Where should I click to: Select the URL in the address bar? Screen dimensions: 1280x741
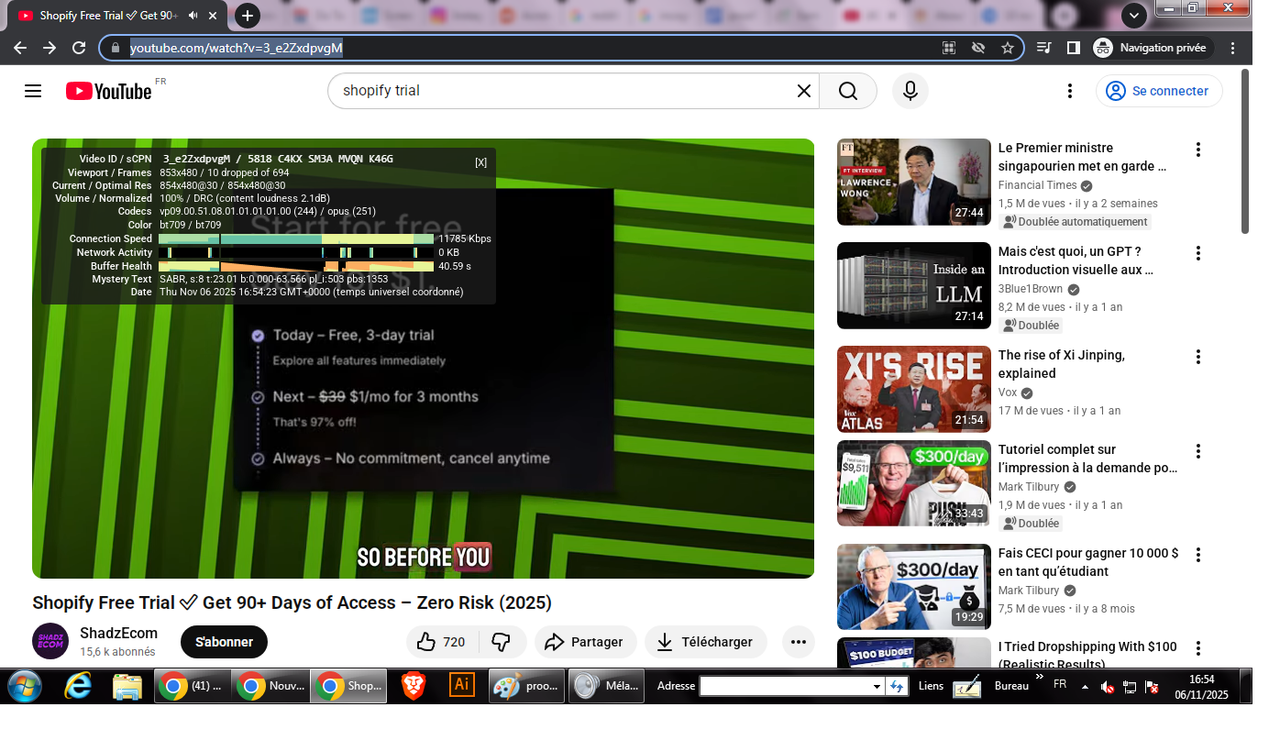(x=237, y=48)
